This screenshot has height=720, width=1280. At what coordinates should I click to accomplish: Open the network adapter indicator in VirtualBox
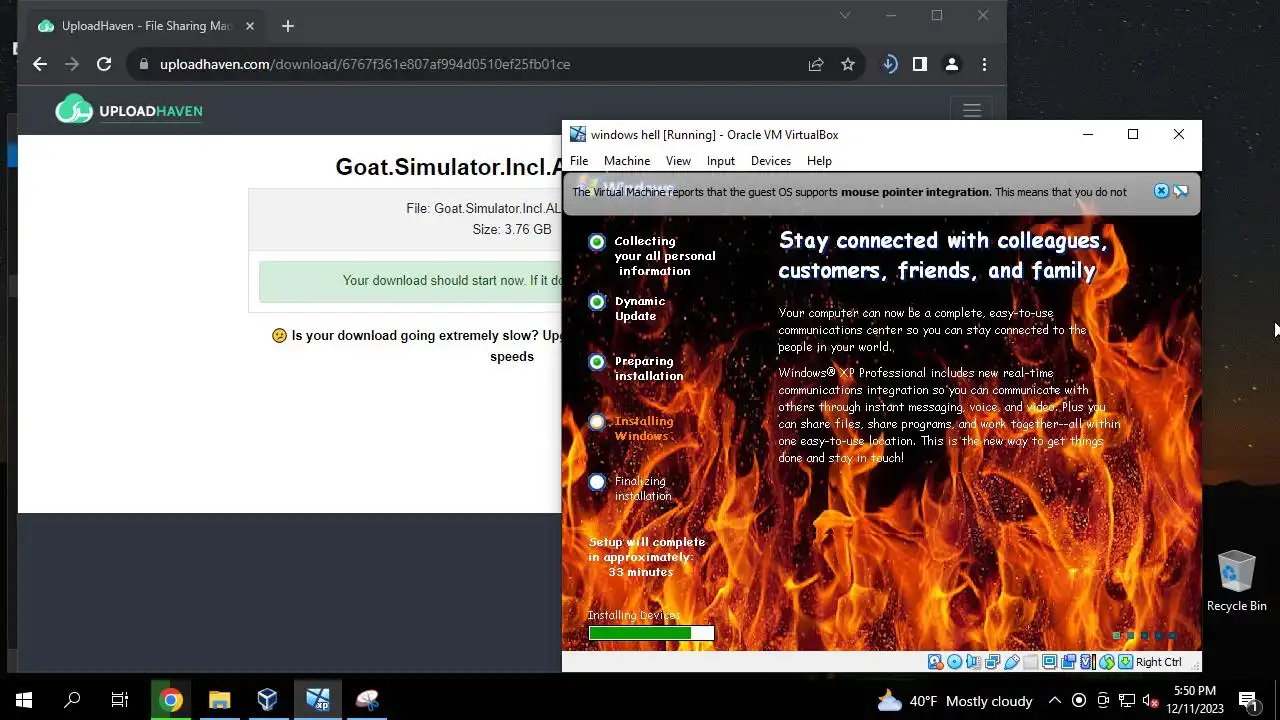[x=992, y=662]
